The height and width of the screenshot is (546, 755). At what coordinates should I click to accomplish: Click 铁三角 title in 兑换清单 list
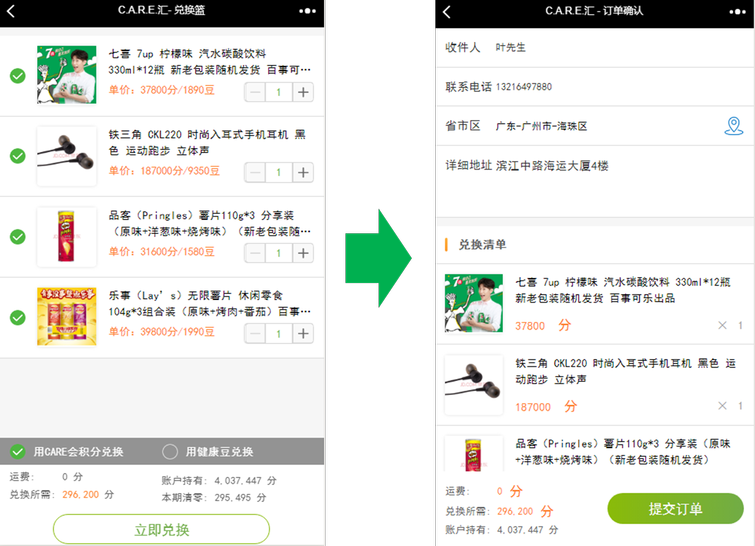point(625,371)
